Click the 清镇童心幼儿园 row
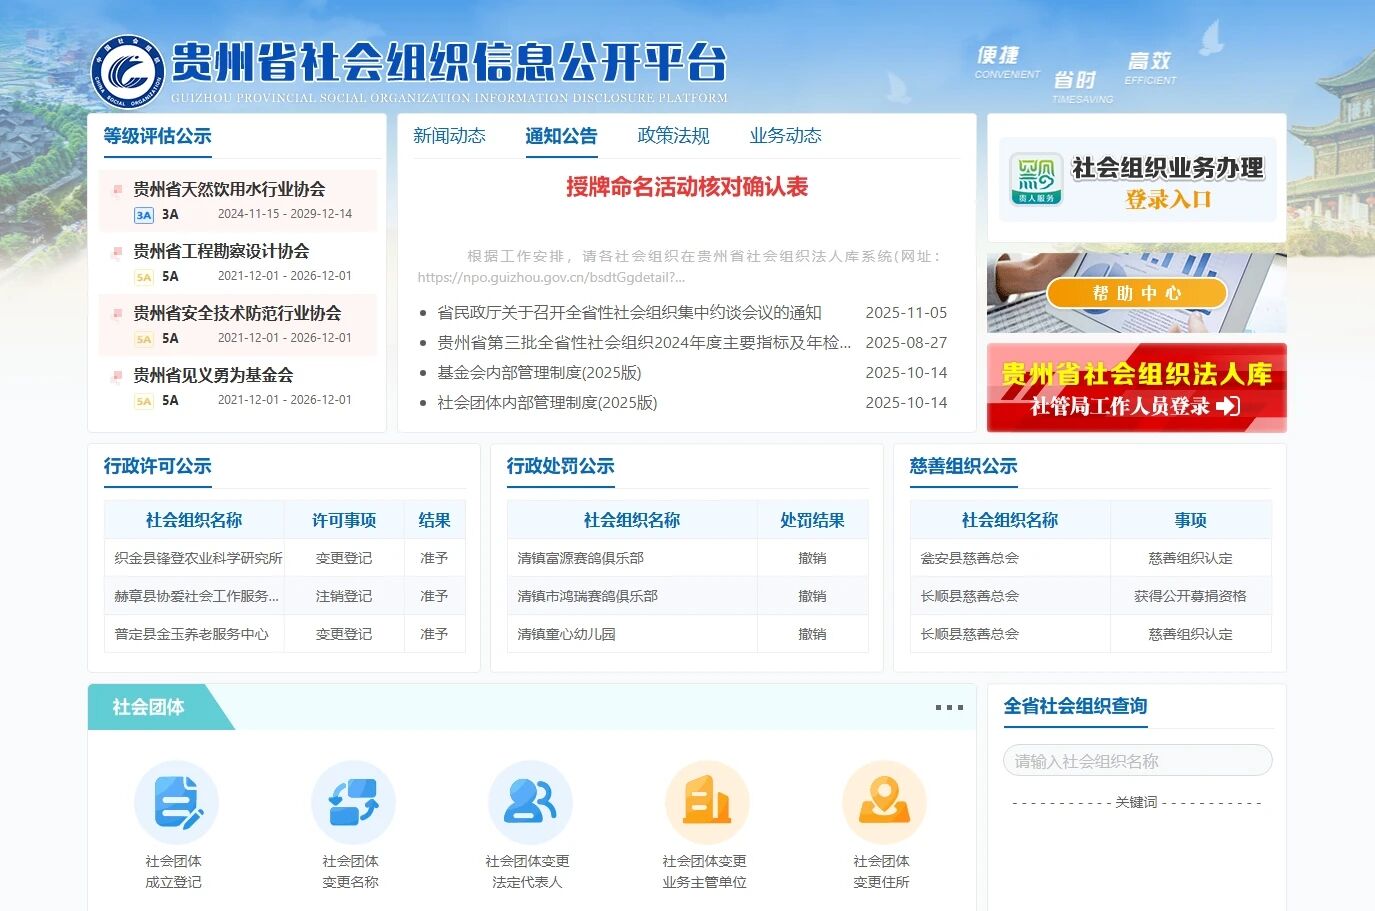Viewport: 1375px width, 911px height. pos(688,634)
